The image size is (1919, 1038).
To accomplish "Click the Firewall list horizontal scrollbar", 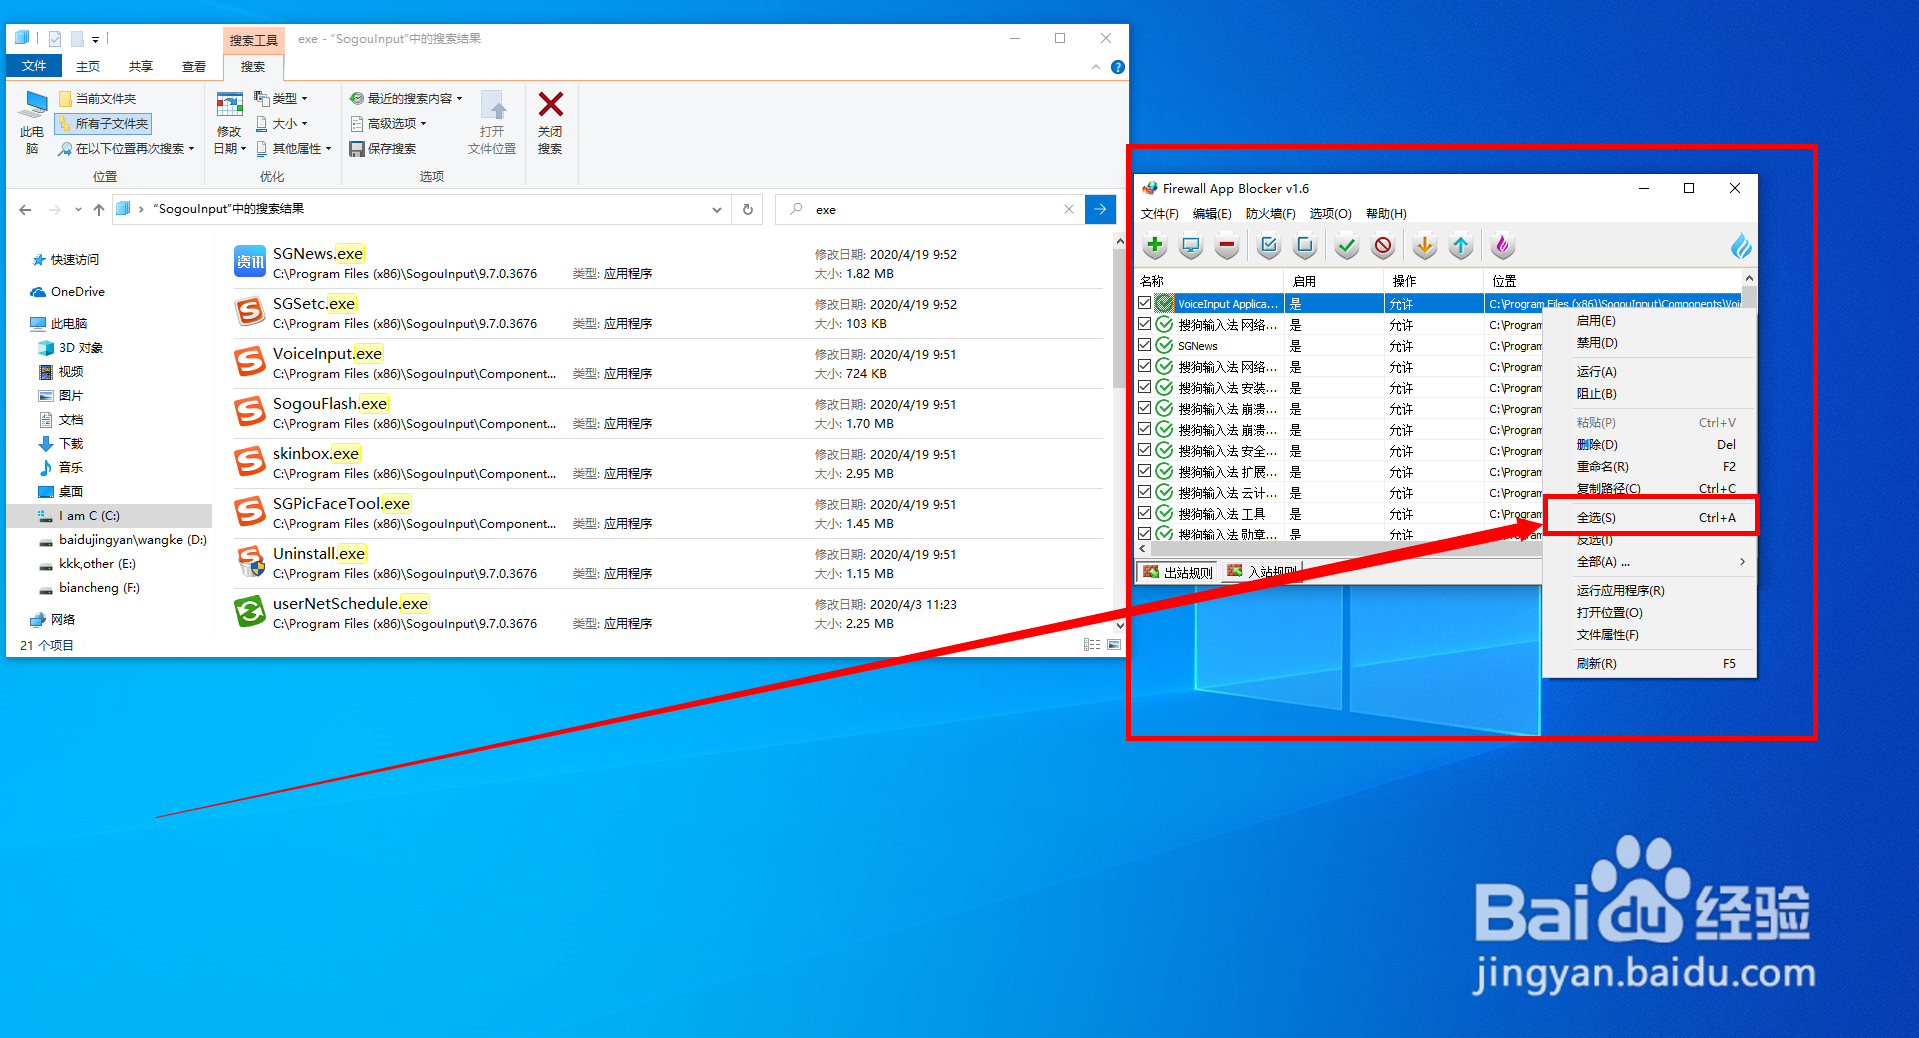I will (1340, 549).
